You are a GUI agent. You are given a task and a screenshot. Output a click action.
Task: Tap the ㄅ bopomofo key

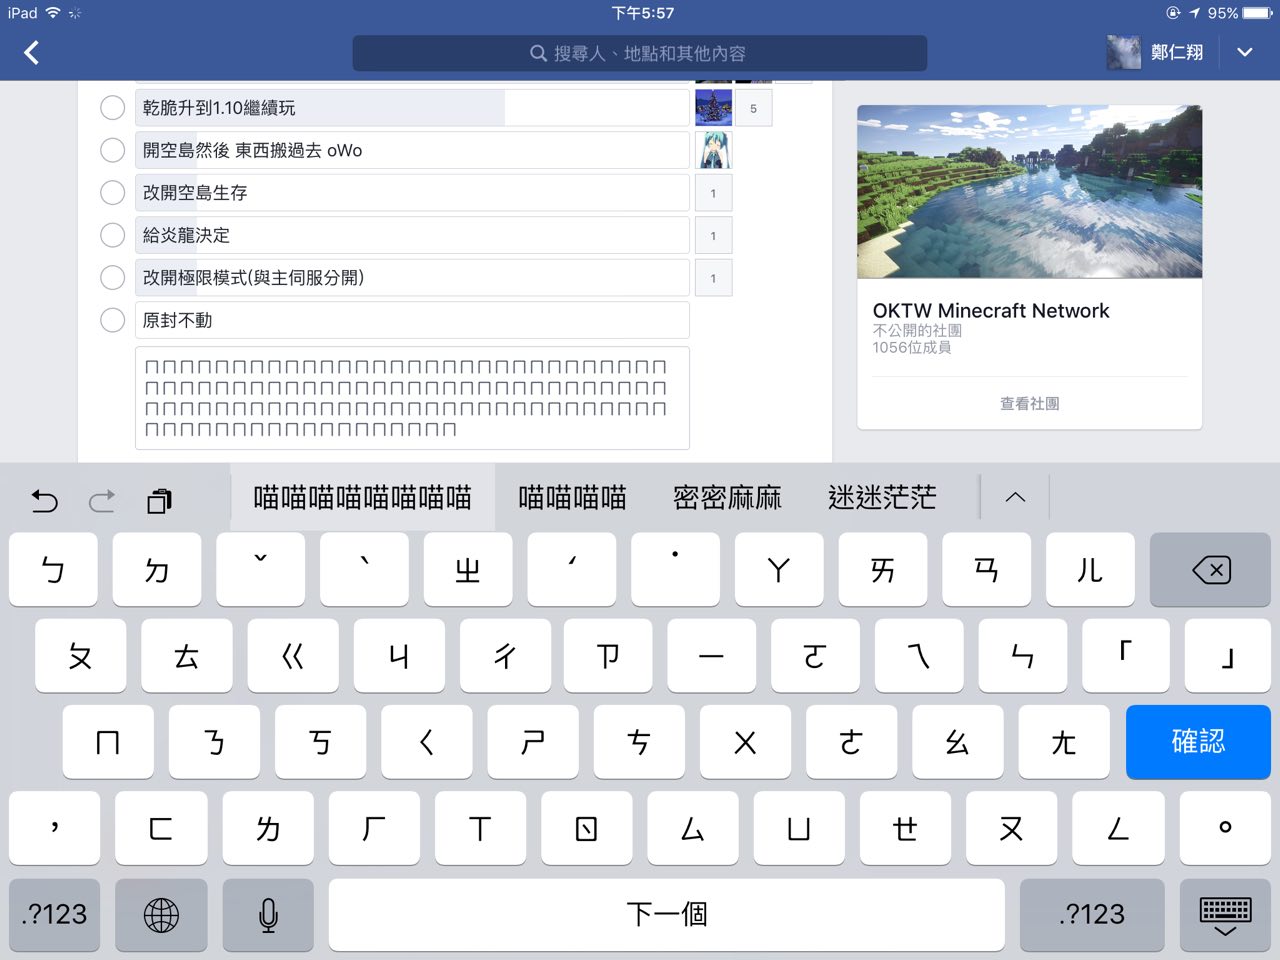[53, 570]
